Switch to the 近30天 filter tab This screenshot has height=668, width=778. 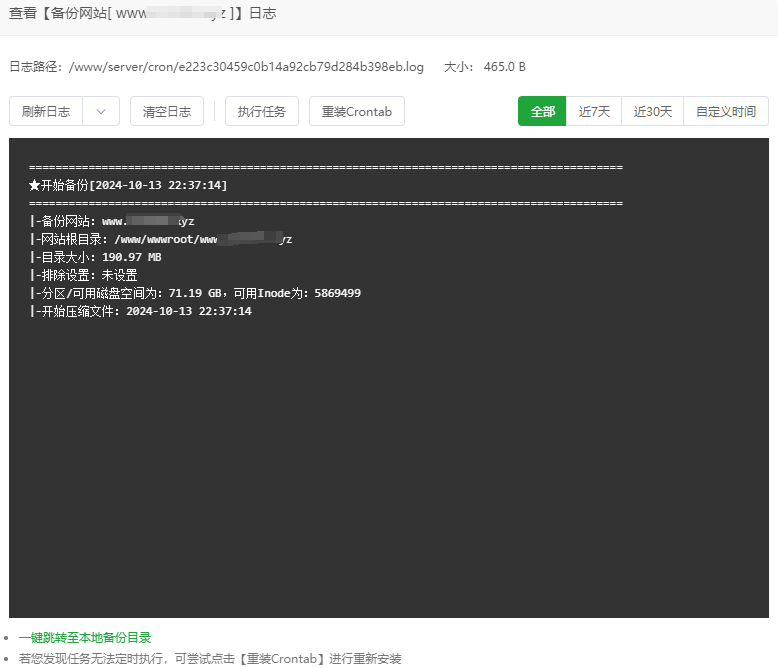(x=652, y=112)
